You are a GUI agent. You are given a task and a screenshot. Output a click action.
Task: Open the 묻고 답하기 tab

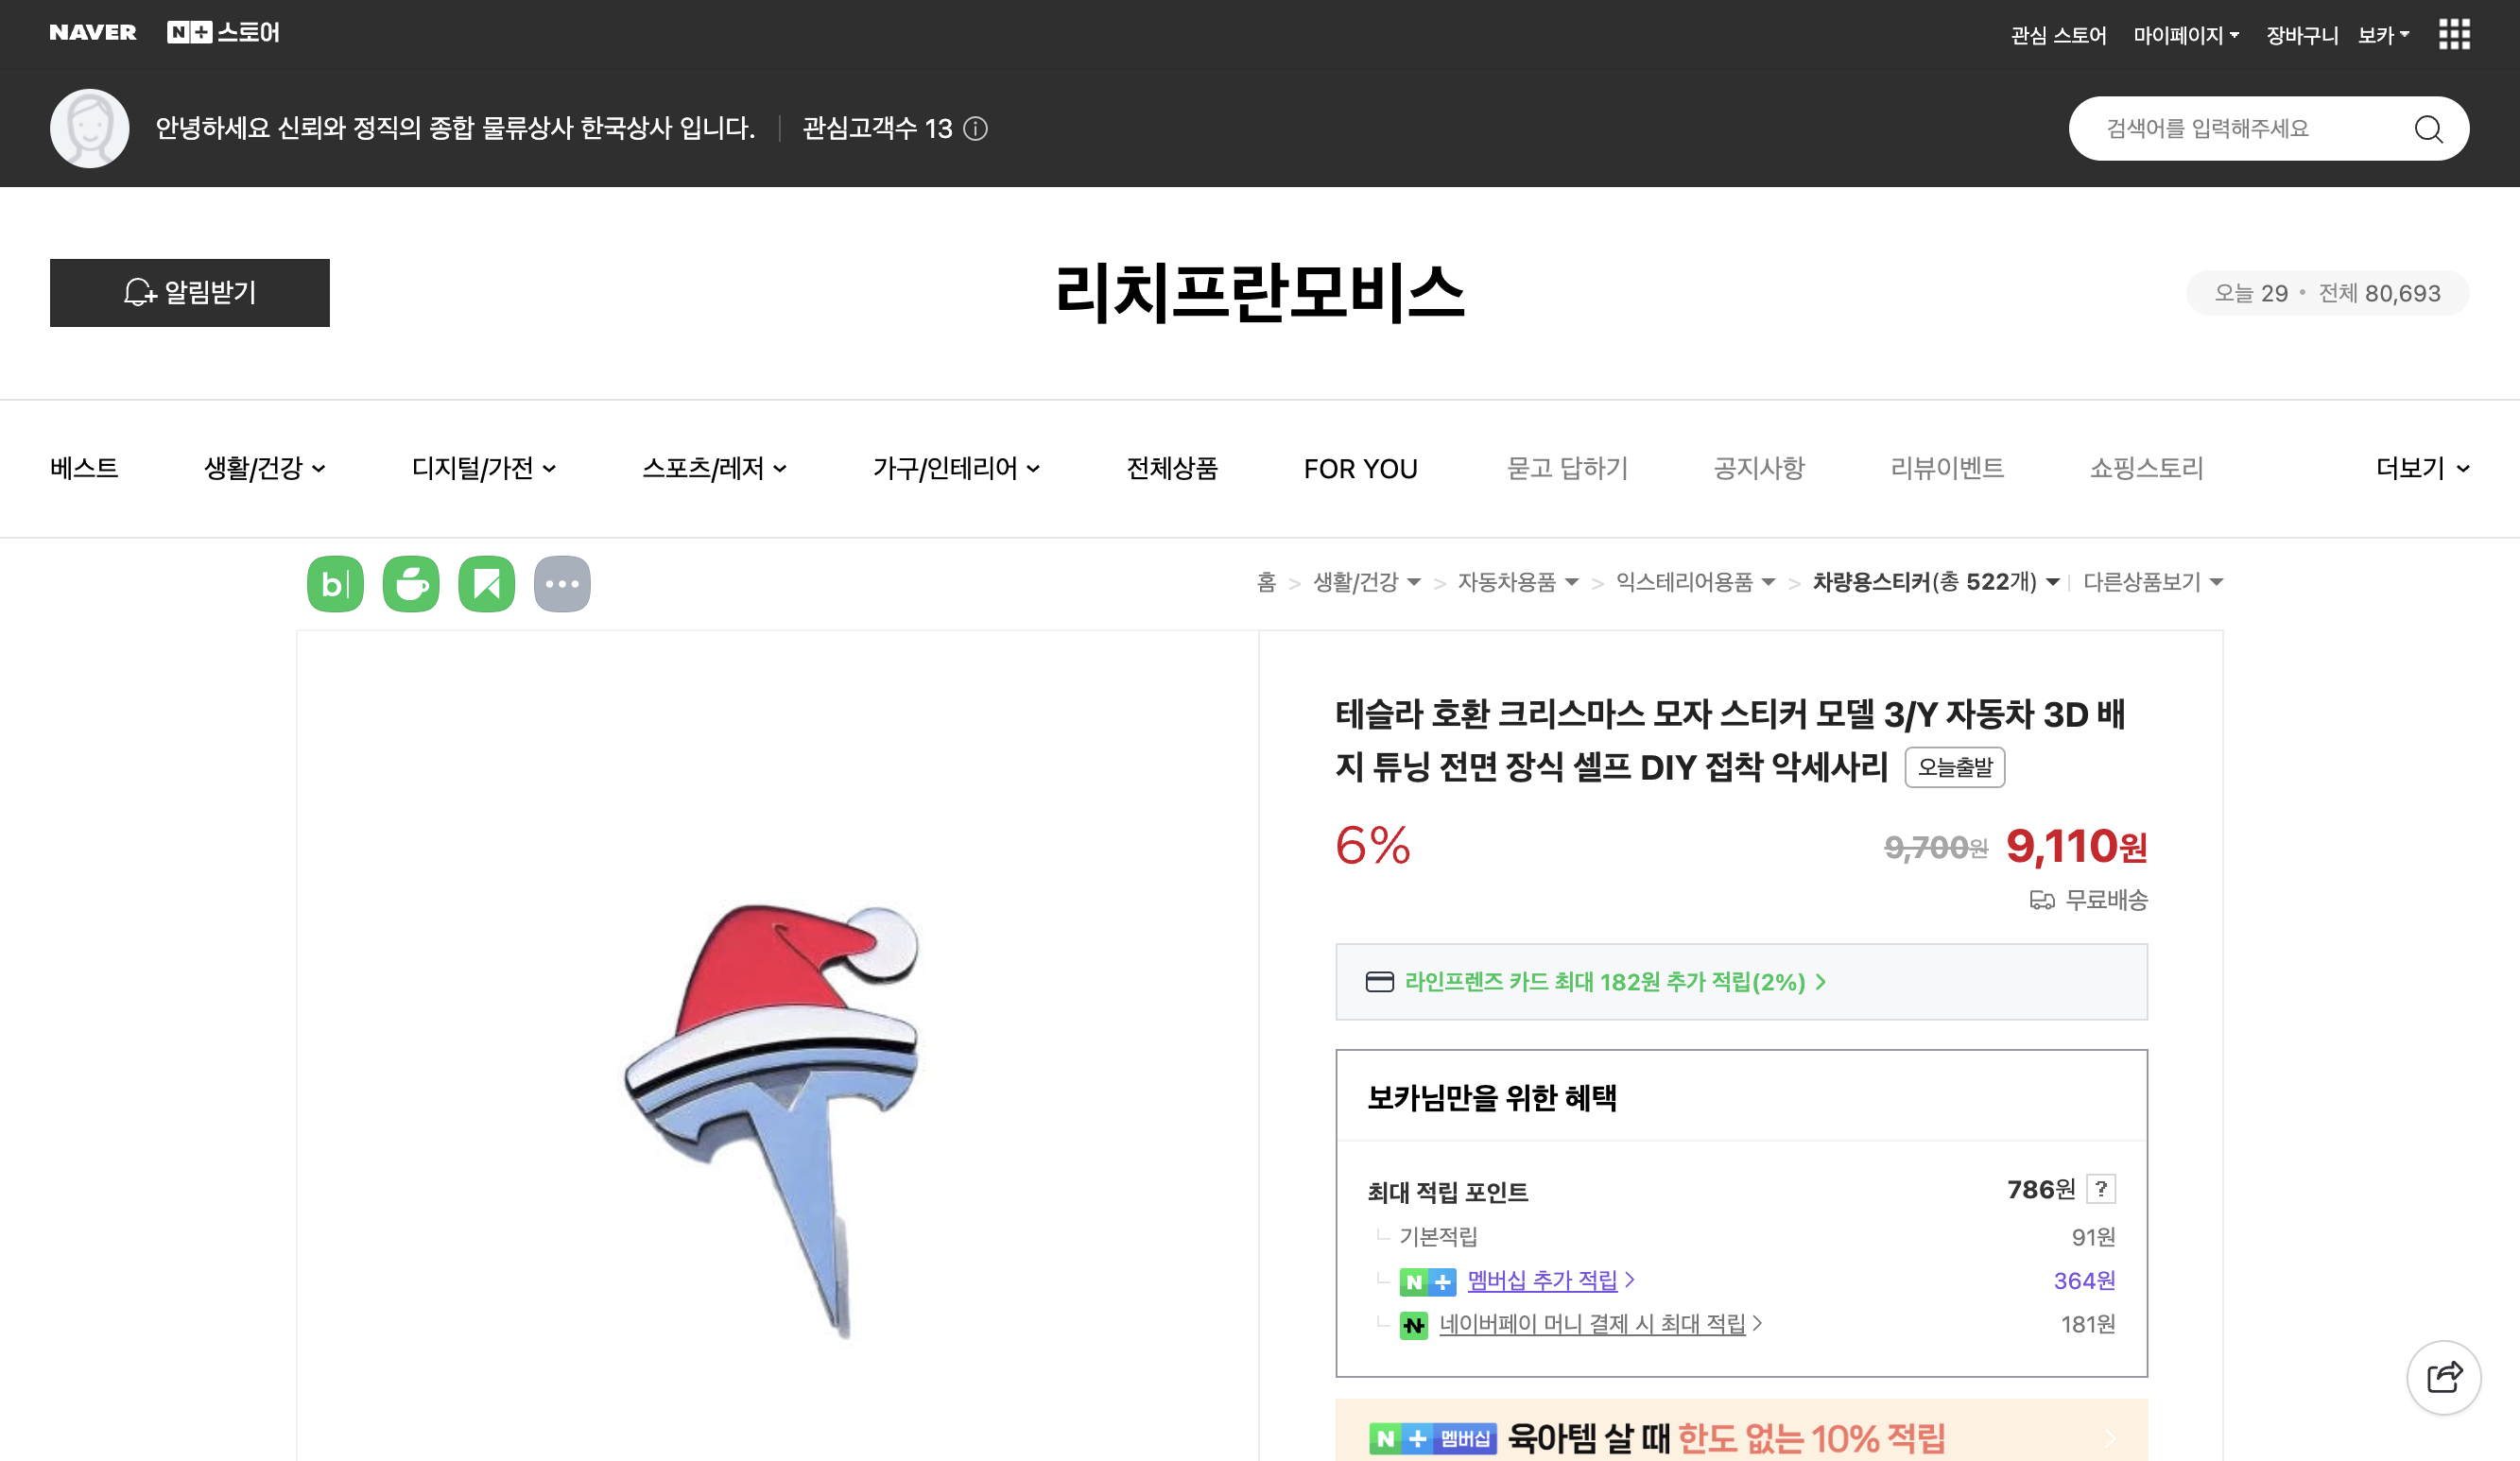tap(1567, 468)
